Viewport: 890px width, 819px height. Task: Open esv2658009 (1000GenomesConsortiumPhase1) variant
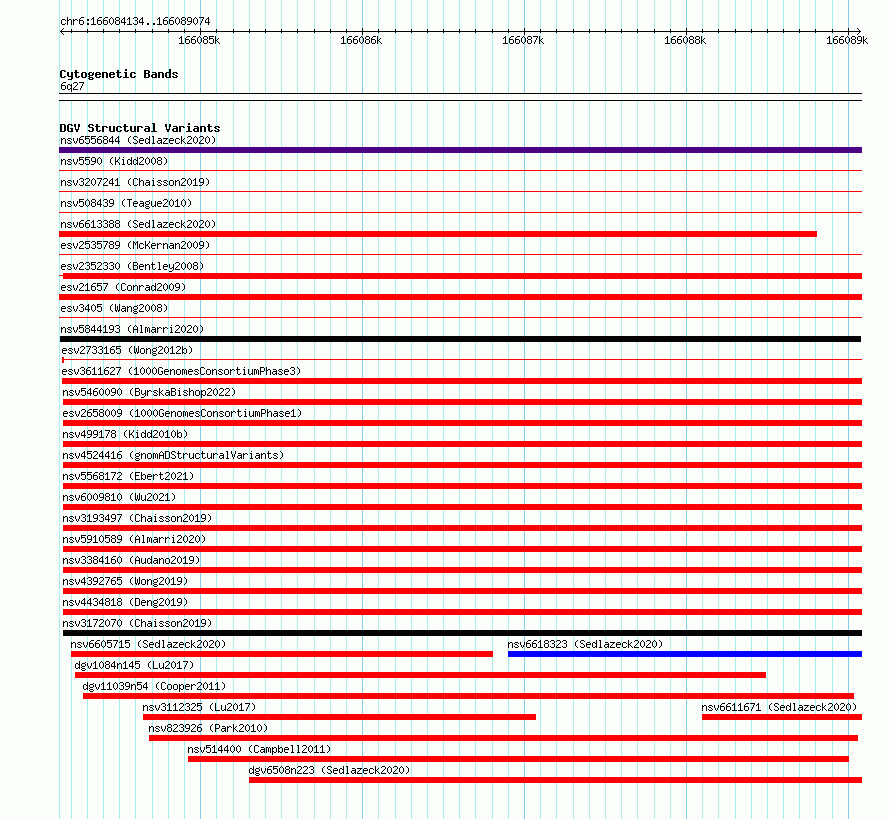182,413
